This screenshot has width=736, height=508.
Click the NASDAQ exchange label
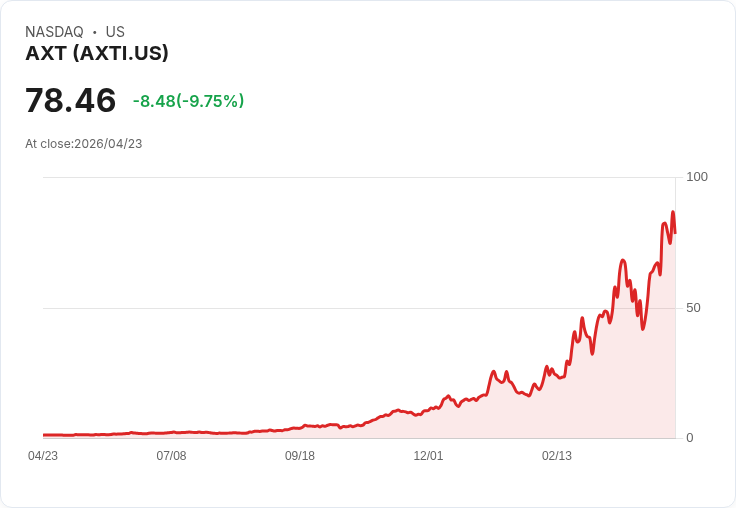[x=54, y=32]
